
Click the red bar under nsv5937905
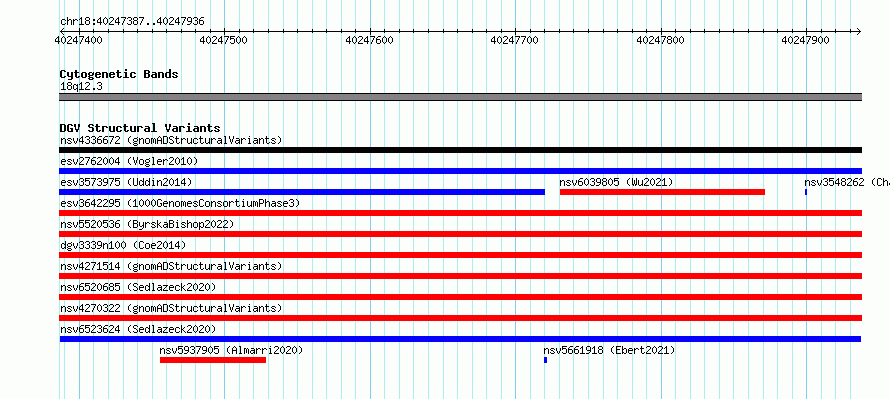click(x=213, y=360)
